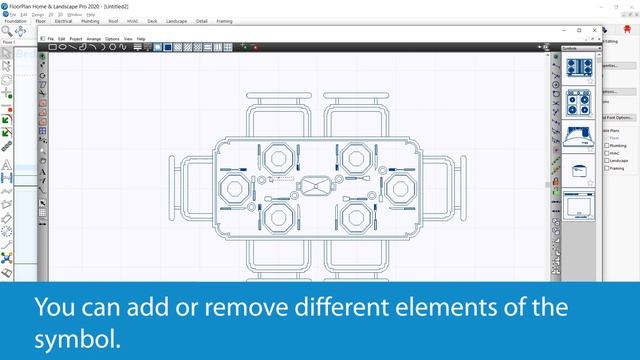
Task: Switch to the Roof plan tab
Action: [113, 21]
